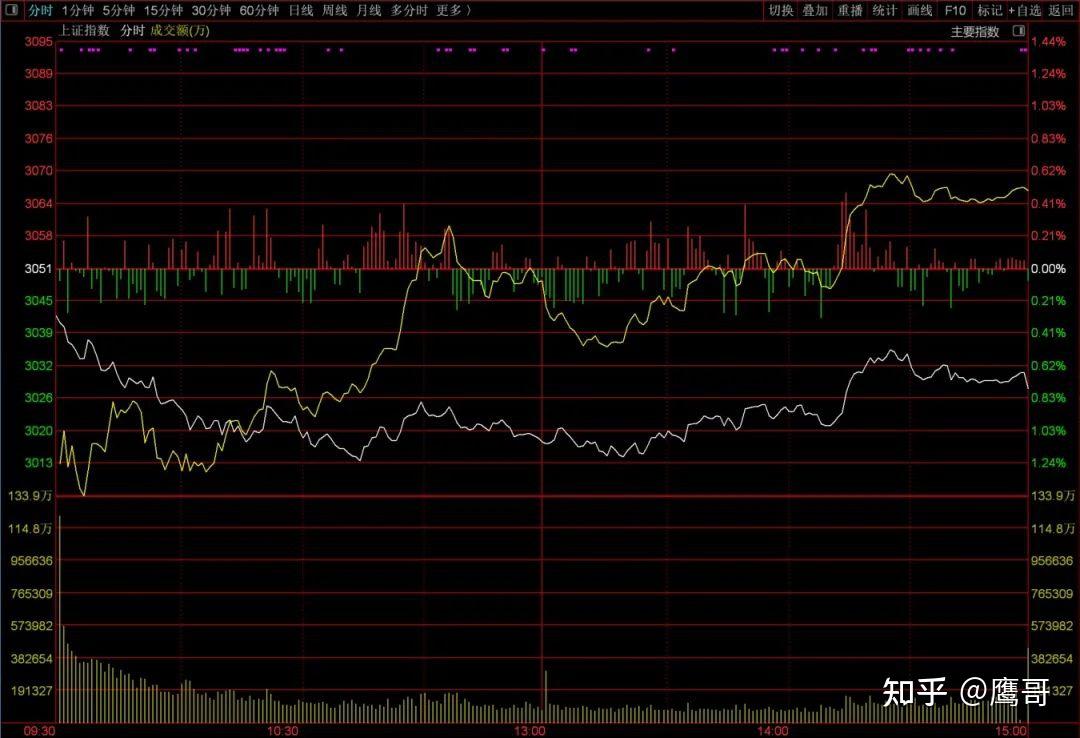Click the 切换 switch button
This screenshot has height=738, width=1080.
click(781, 10)
